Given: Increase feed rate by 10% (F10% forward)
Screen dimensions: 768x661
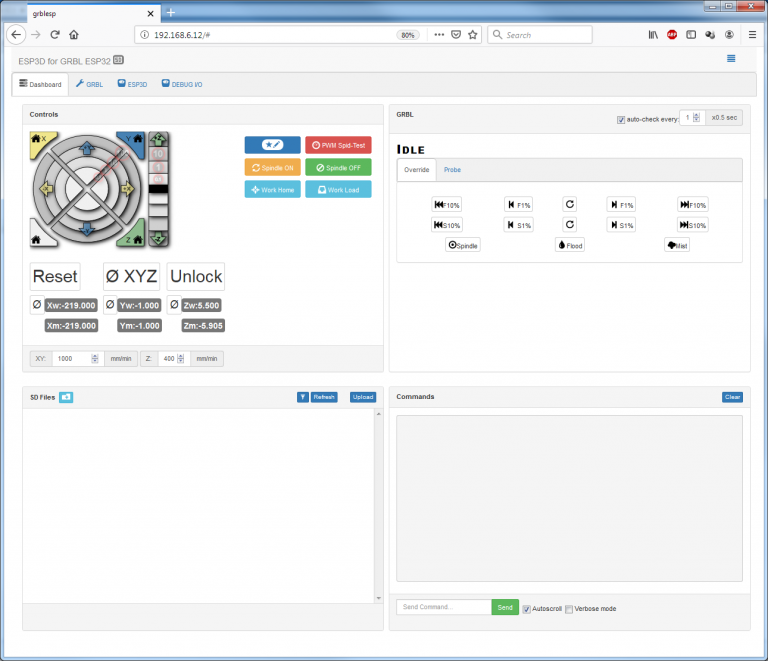Looking at the screenshot, I should point(693,205).
